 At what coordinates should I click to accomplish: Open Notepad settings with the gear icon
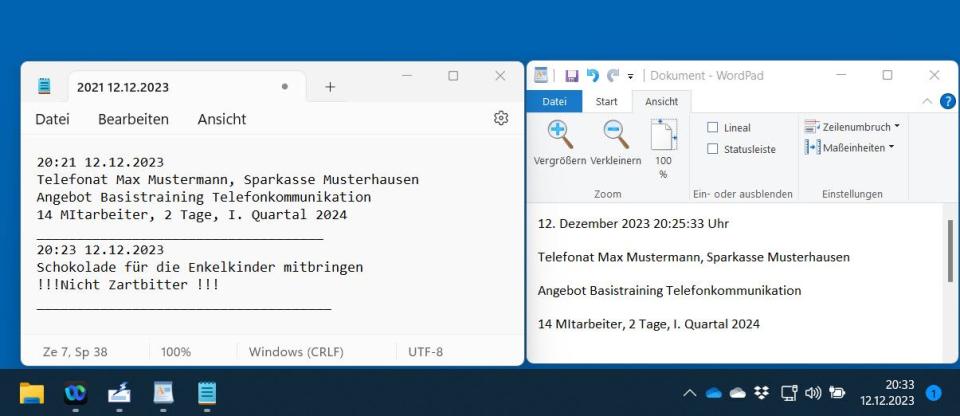[x=501, y=118]
